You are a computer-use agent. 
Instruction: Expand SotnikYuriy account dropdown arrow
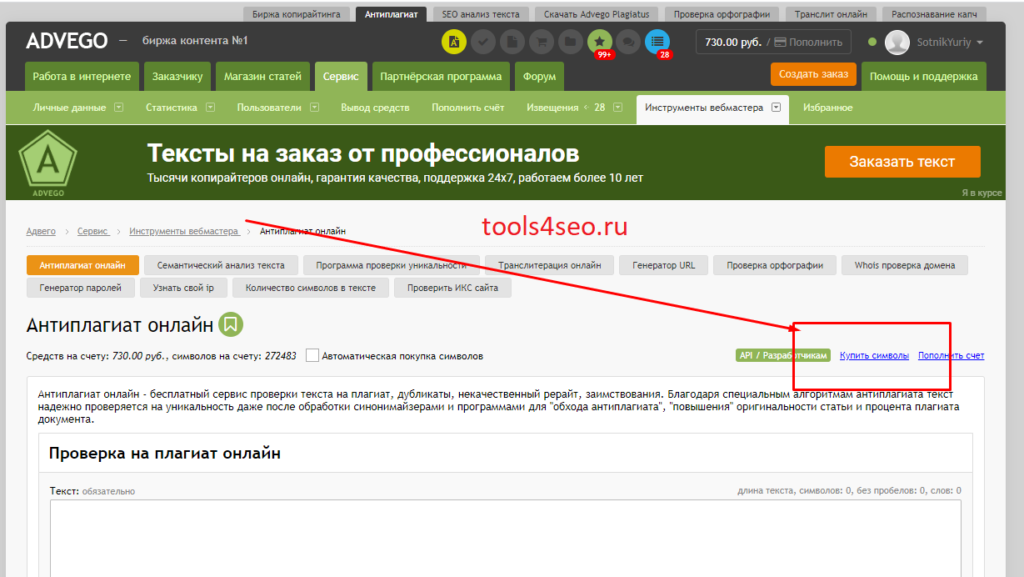[x=980, y=42]
